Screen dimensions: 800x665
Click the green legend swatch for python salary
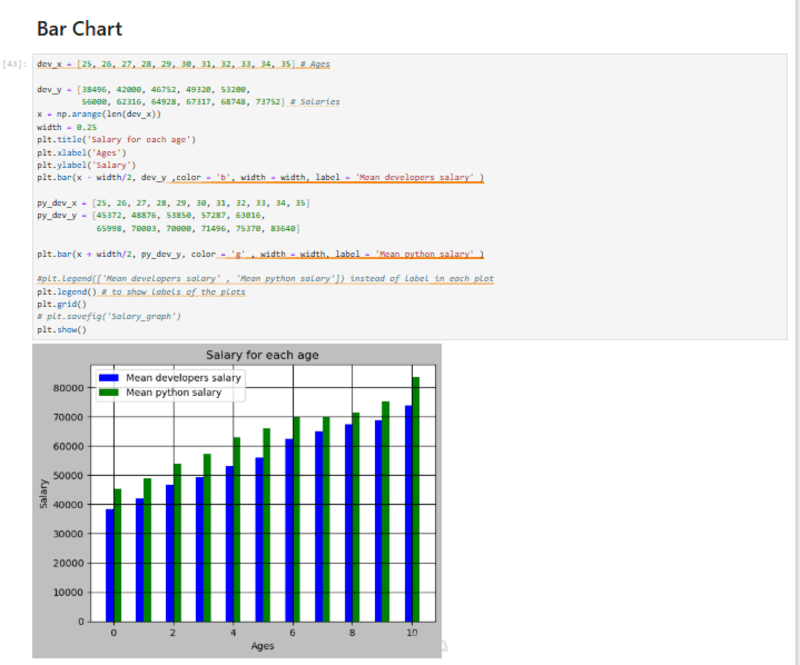pyautogui.click(x=109, y=392)
